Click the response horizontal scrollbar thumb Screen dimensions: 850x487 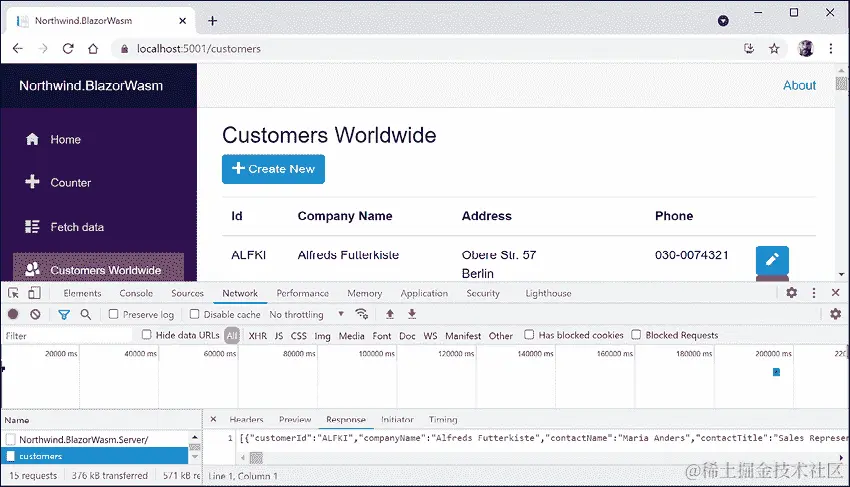256,458
